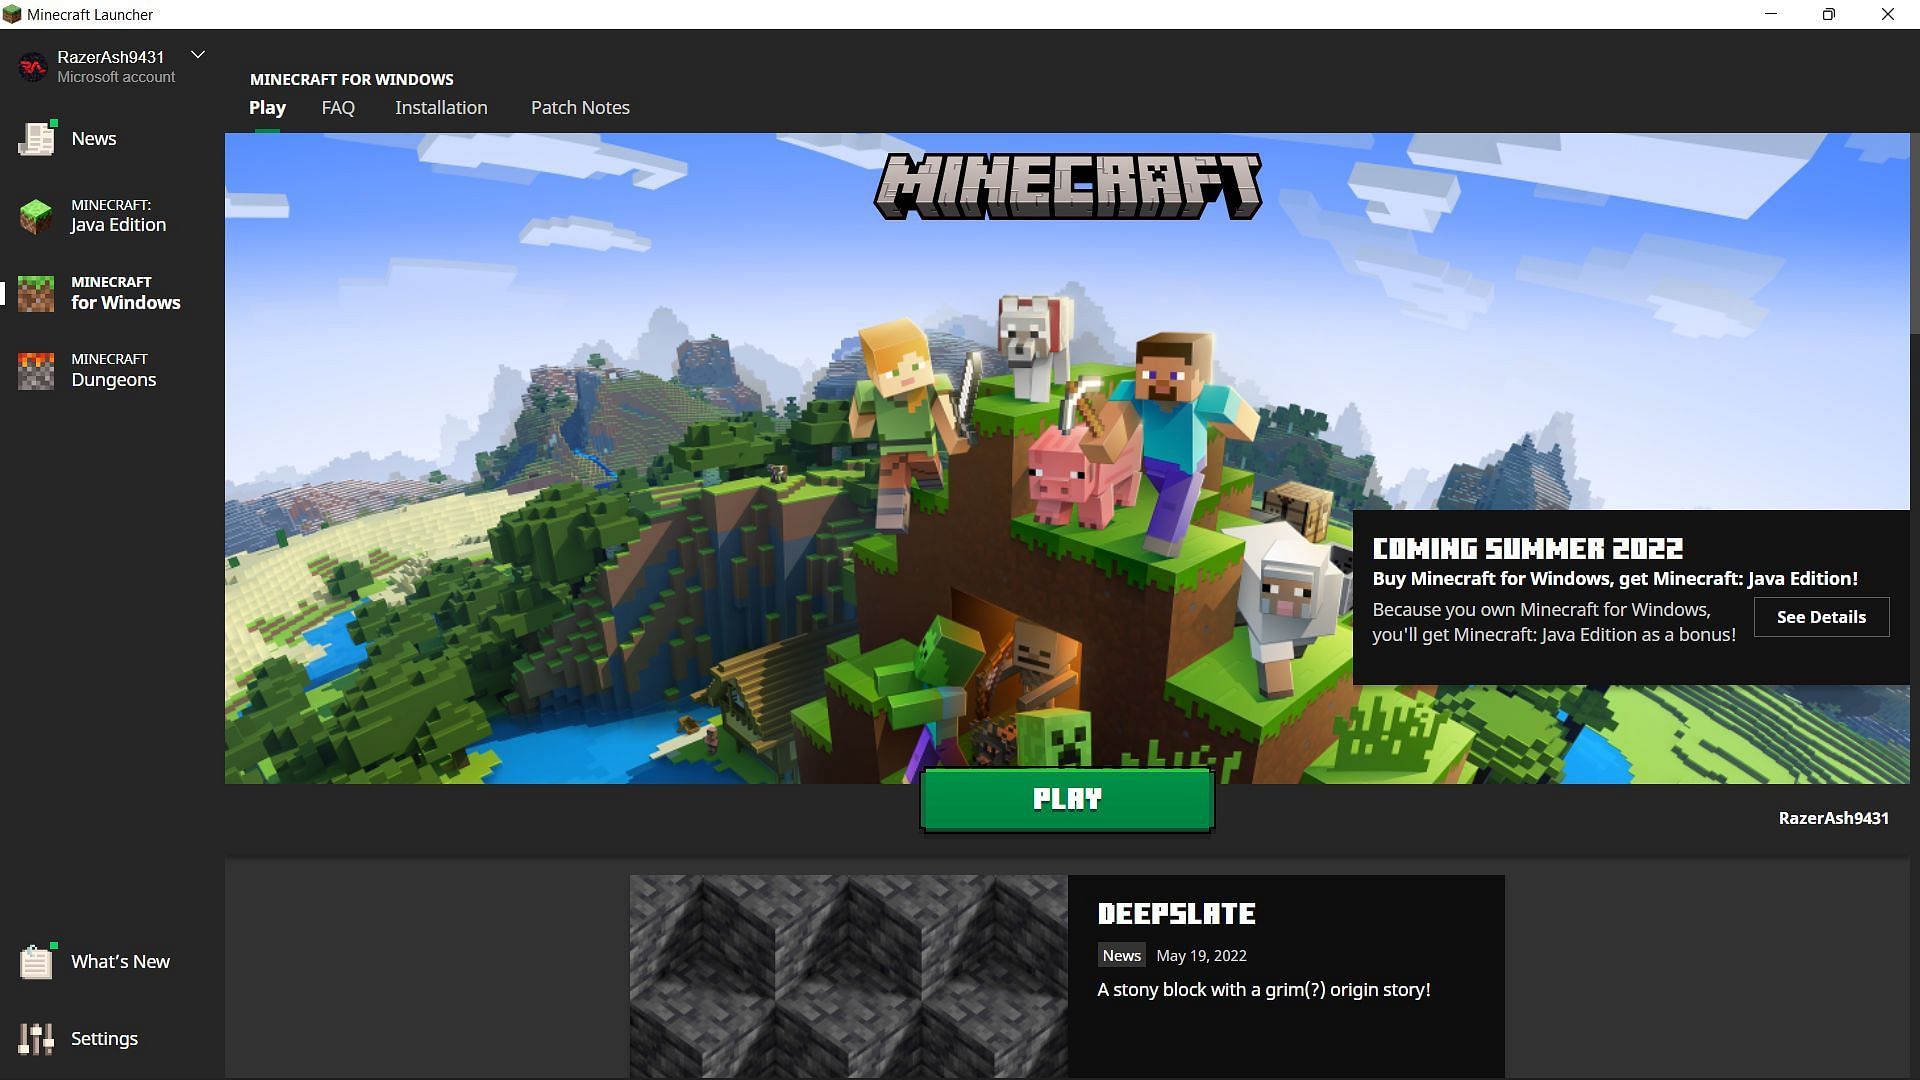Select the Patch Notes tab

tap(580, 107)
